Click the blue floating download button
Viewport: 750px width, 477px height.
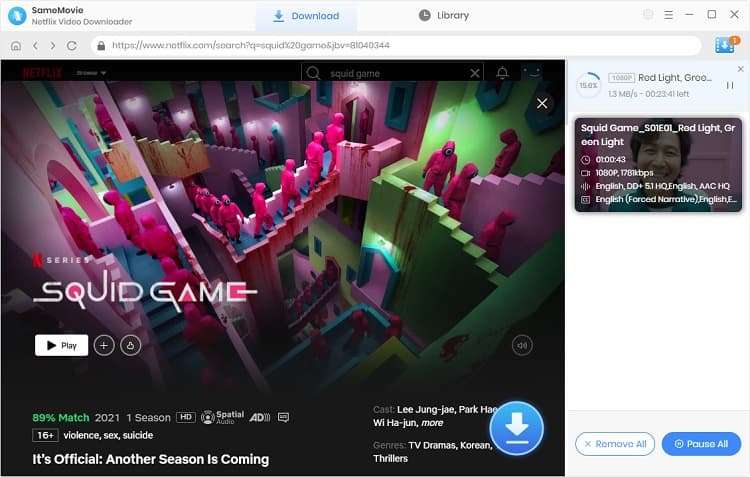(x=516, y=428)
